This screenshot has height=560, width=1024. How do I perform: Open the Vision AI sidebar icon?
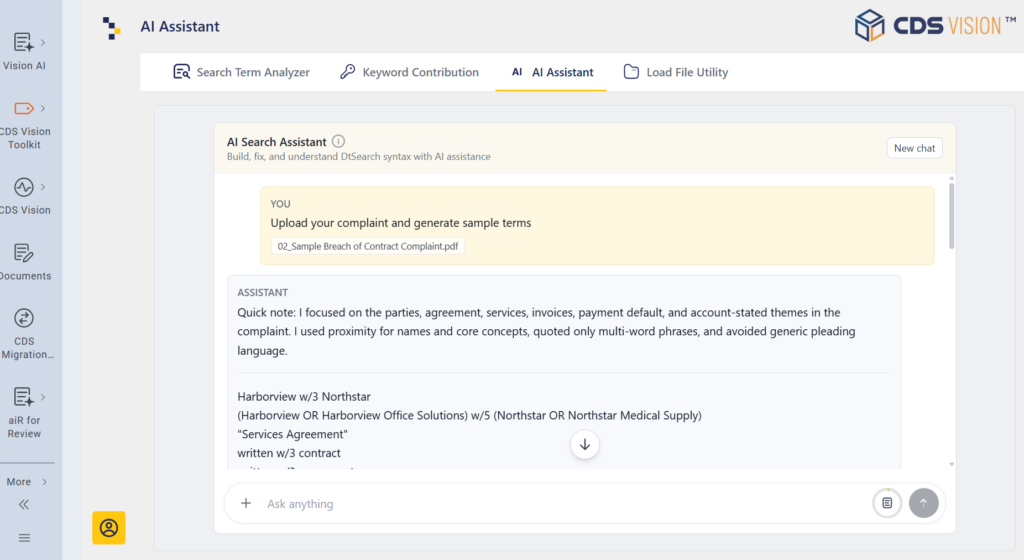click(24, 42)
